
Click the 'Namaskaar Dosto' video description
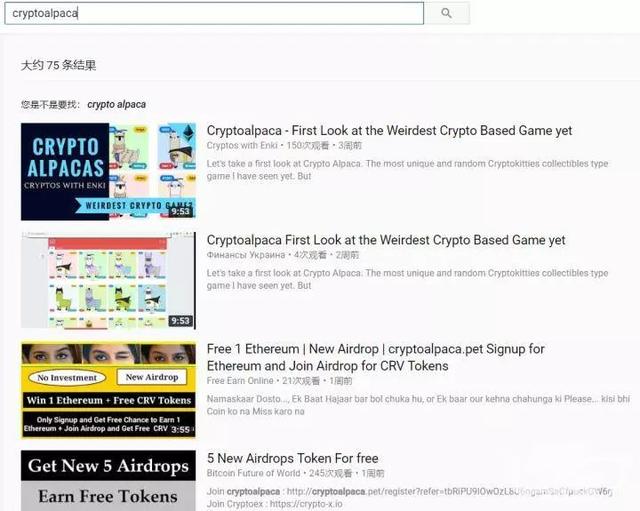pyautogui.click(x=418, y=405)
